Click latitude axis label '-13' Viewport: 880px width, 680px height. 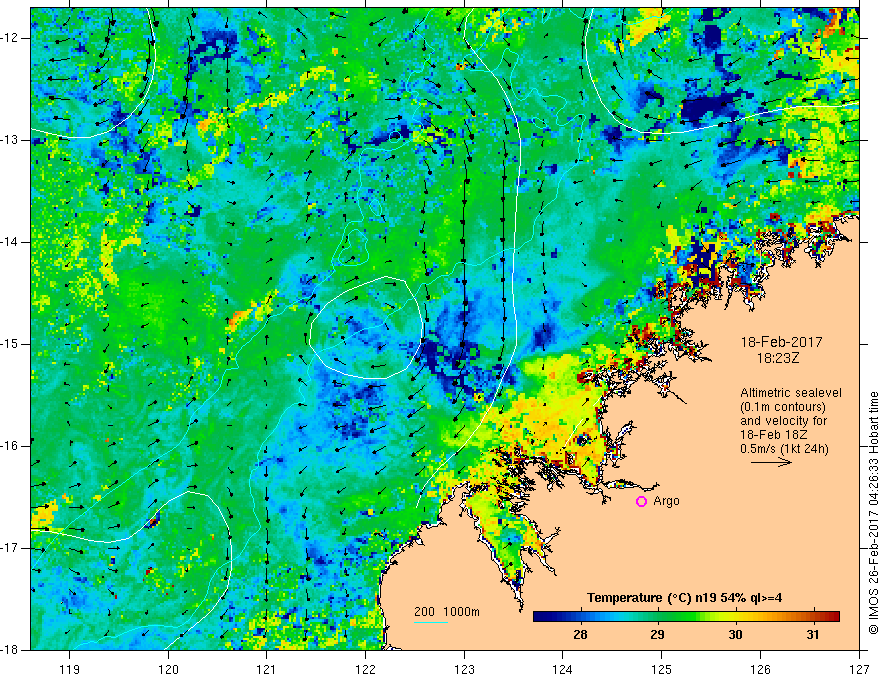point(10,140)
